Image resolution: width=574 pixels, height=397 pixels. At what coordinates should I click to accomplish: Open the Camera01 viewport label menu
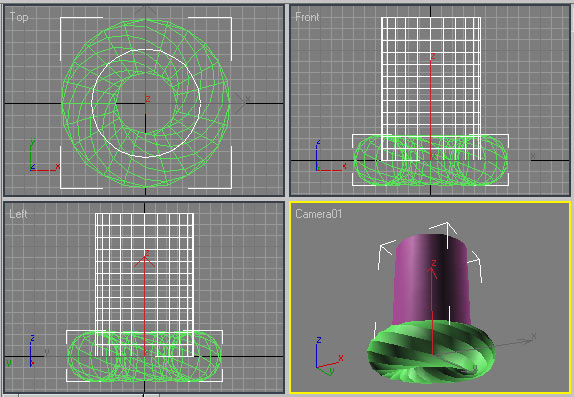click(318, 214)
